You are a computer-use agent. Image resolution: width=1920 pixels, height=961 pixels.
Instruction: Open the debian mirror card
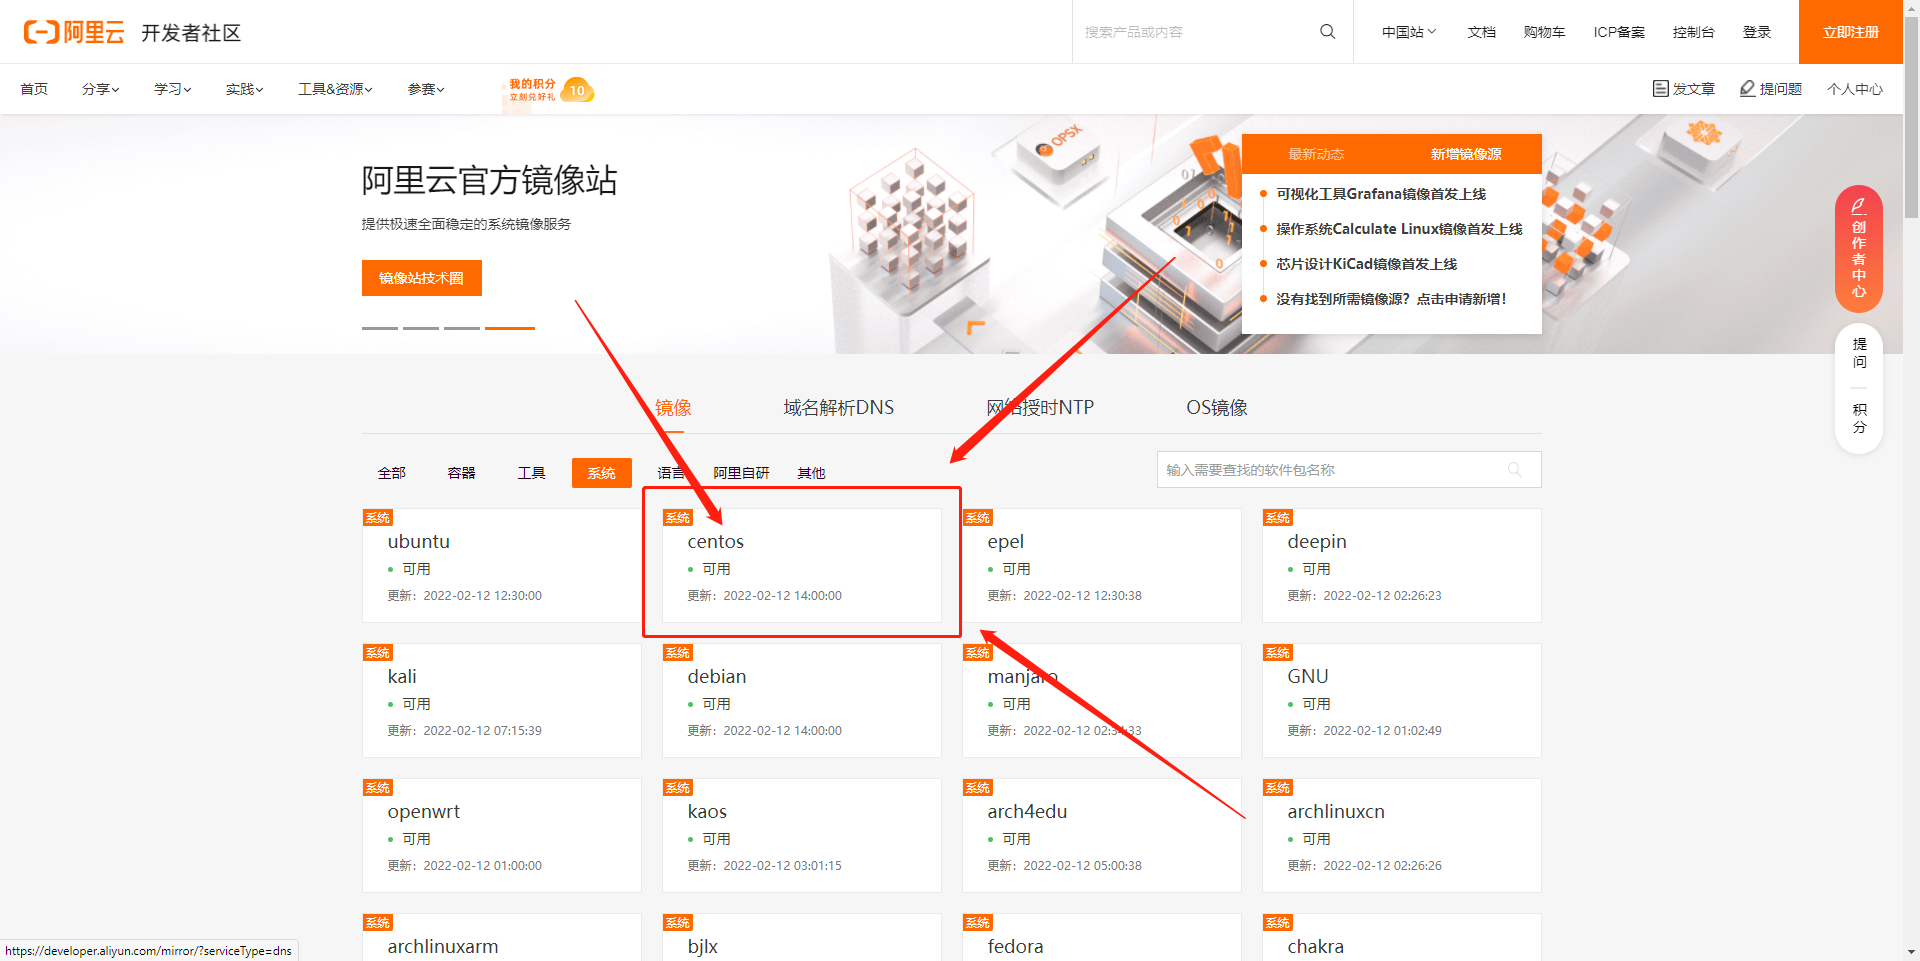801,701
